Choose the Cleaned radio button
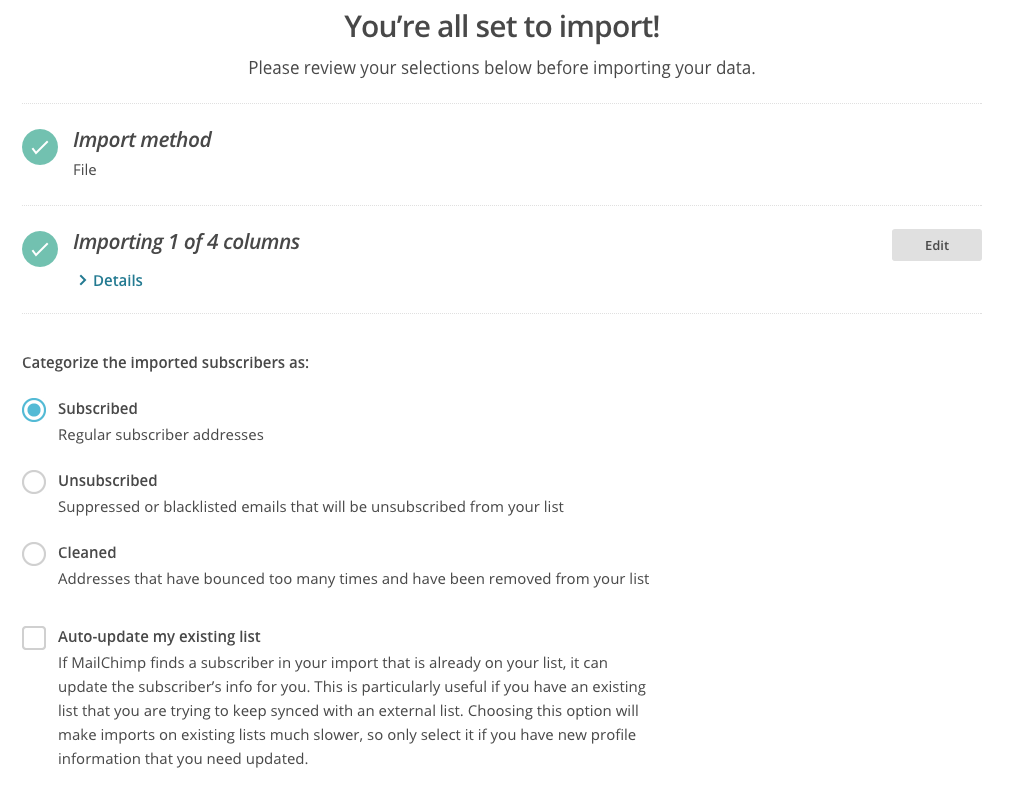Viewport: 1013px width, 786px height. pyautogui.click(x=34, y=554)
